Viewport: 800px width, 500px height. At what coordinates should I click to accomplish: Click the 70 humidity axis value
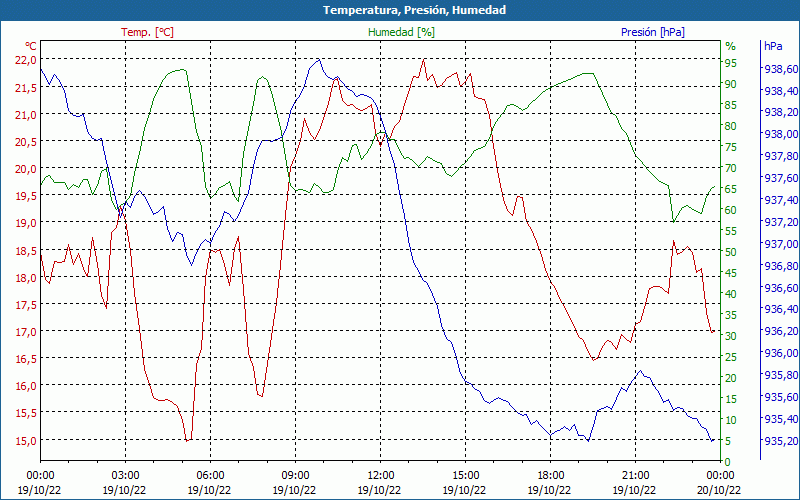731,168
